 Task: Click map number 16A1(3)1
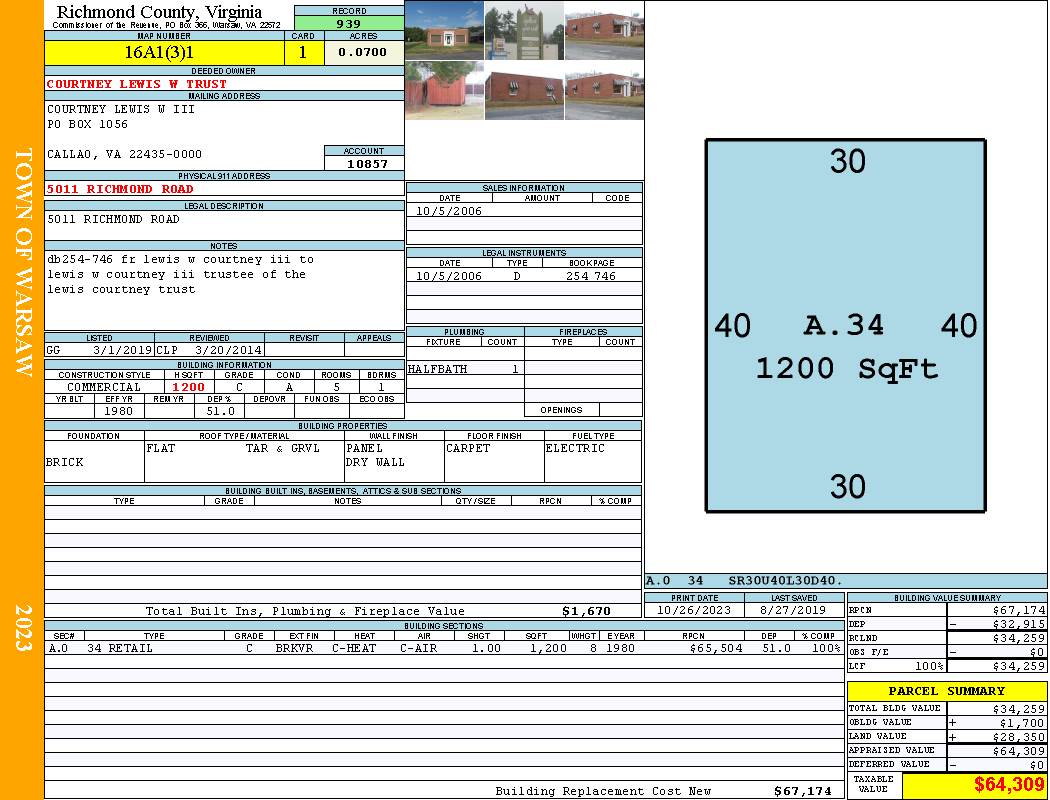[x=159, y=53]
